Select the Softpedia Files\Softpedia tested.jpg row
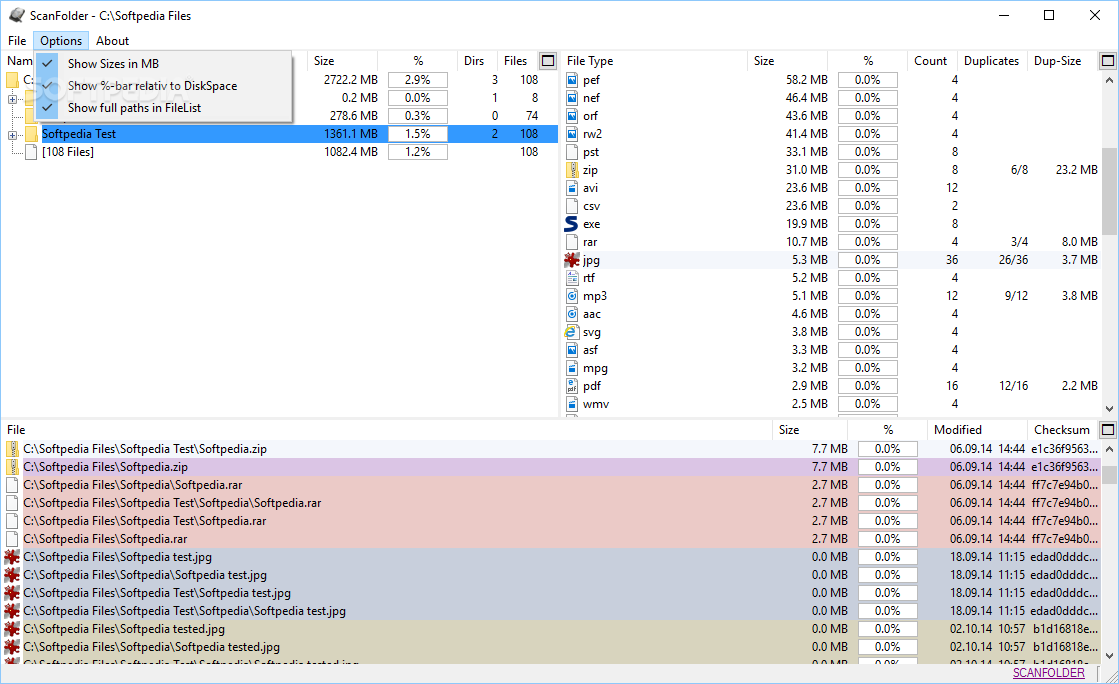 550,629
